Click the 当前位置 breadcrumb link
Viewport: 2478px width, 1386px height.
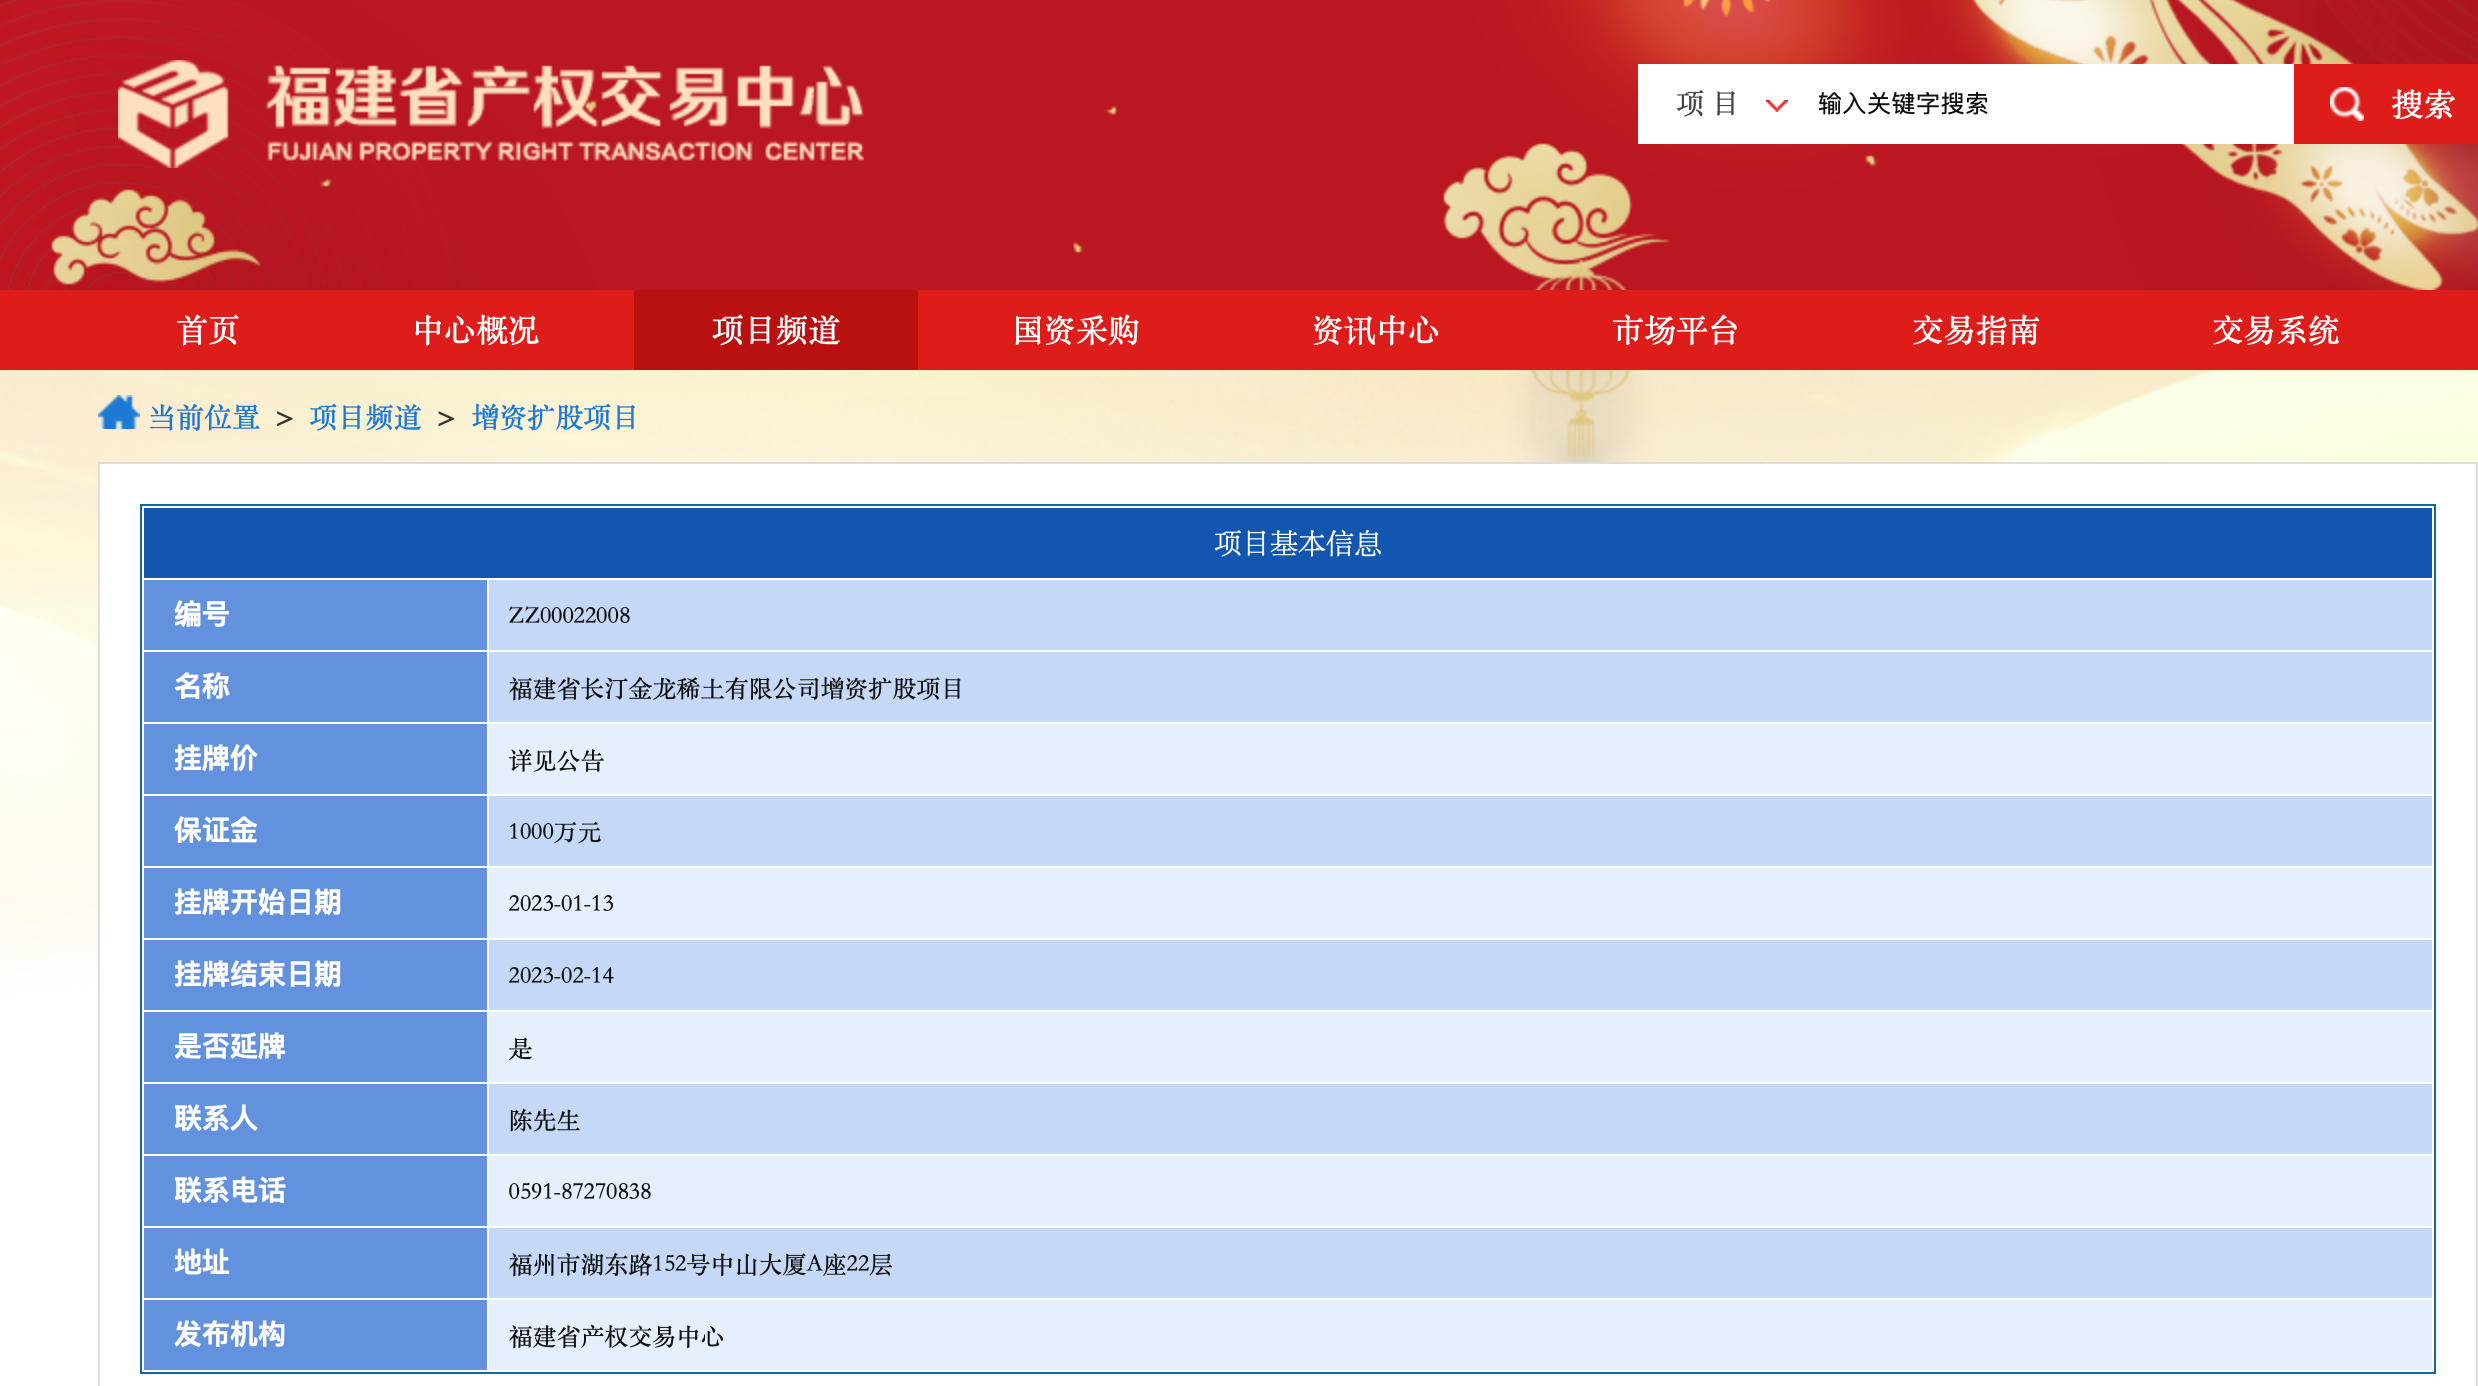[x=204, y=417]
